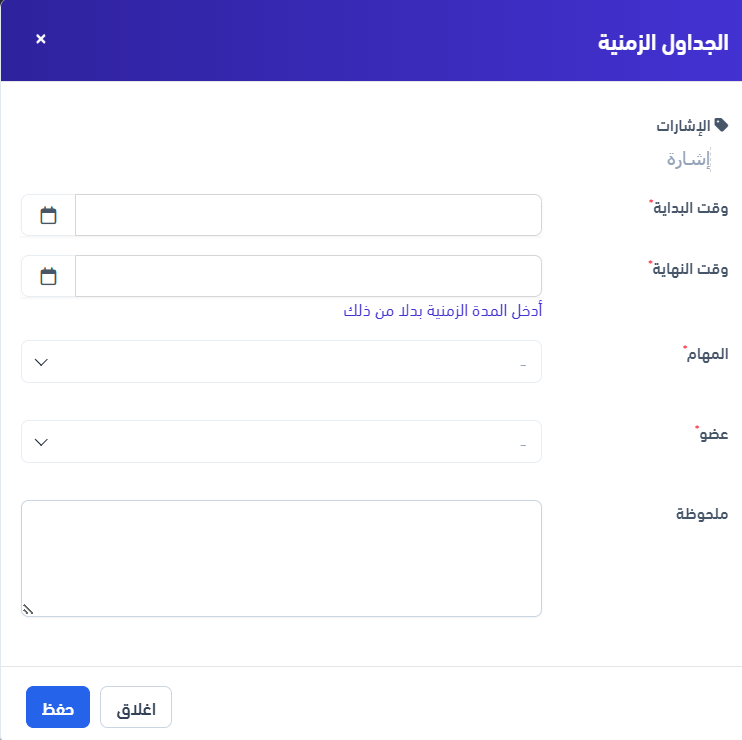The height and width of the screenshot is (740, 742).
Task: Click the وقت البداية field label
Action: [690, 209]
